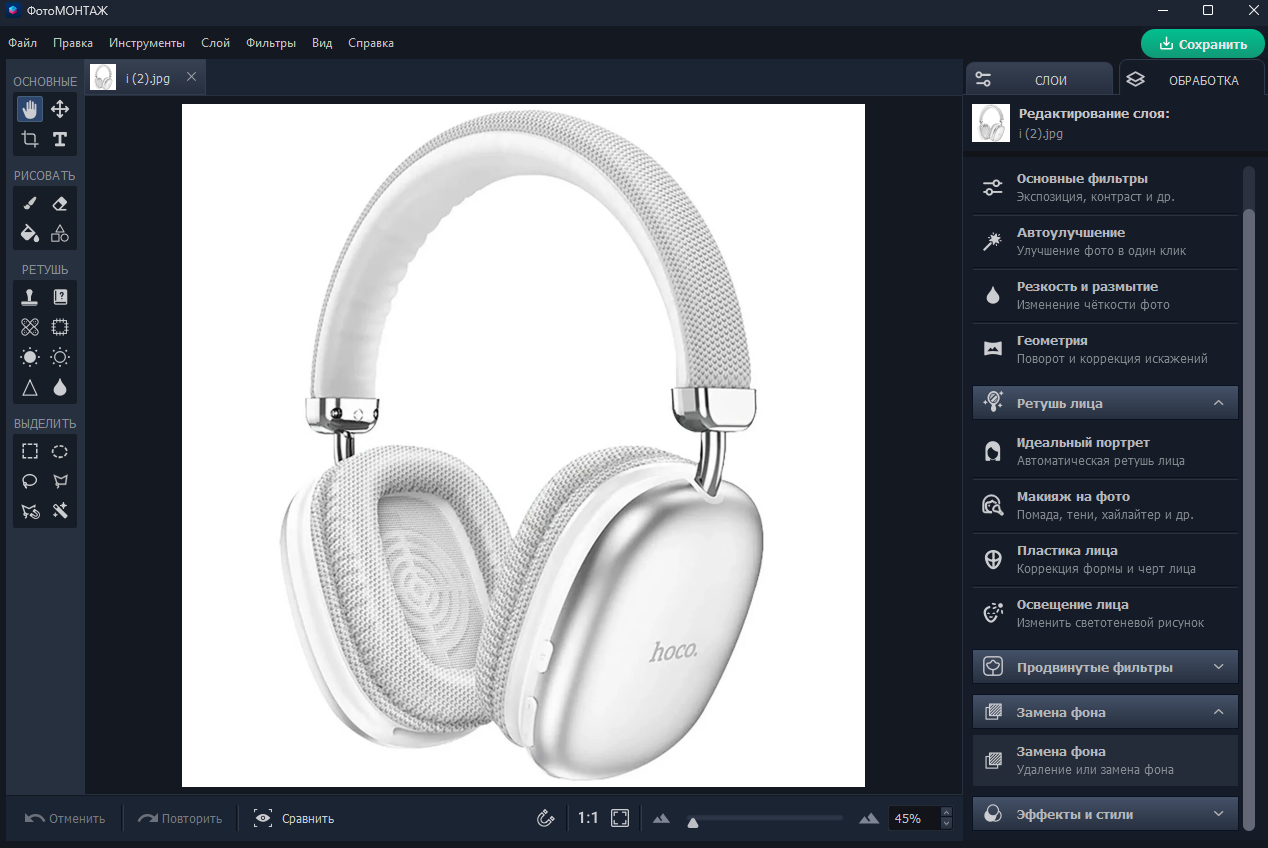1268x848 pixels.
Task: Pick the Magic Wand selection tool
Action: click(x=60, y=511)
